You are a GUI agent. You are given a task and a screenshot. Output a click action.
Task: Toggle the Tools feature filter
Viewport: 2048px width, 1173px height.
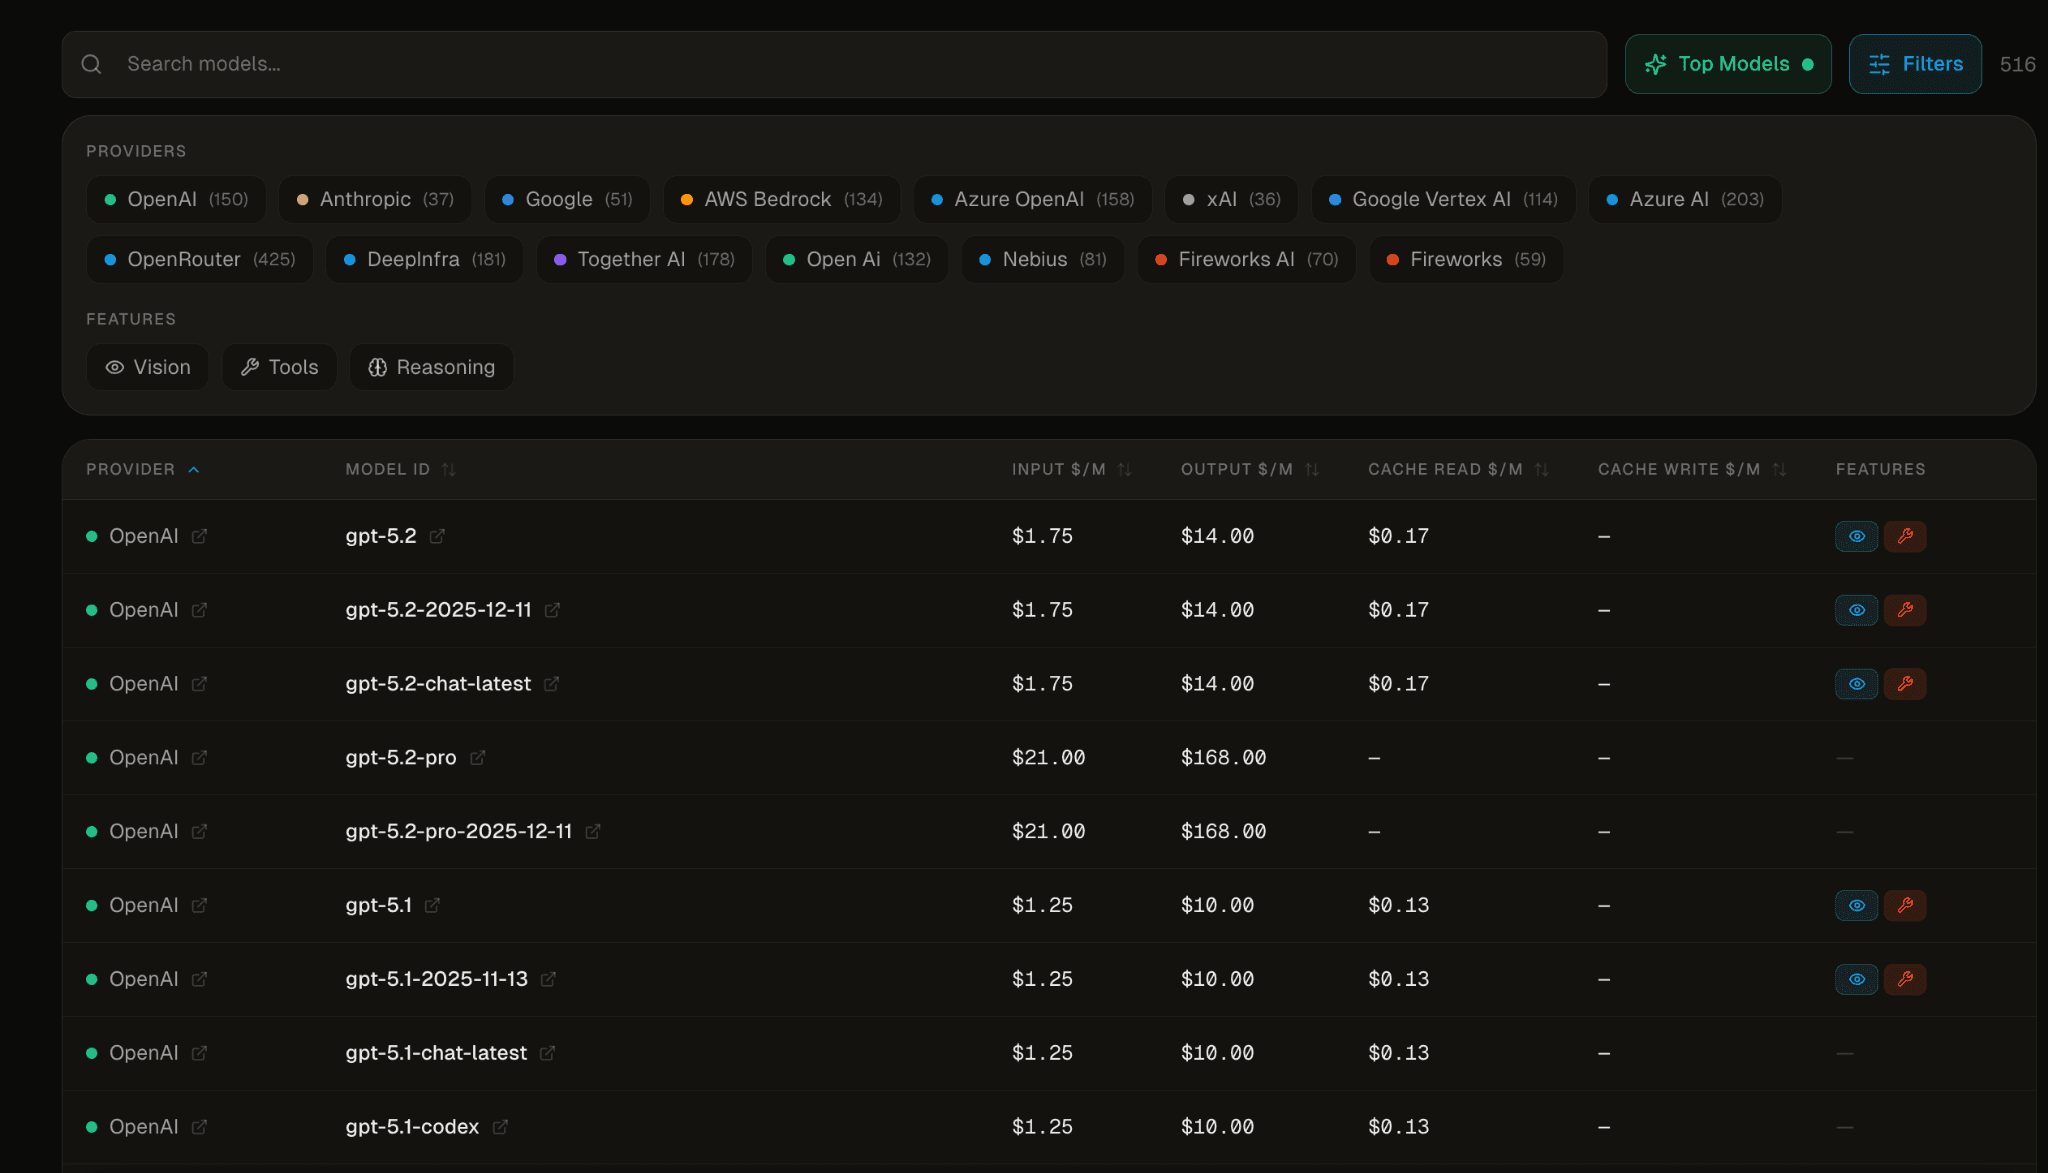click(280, 367)
